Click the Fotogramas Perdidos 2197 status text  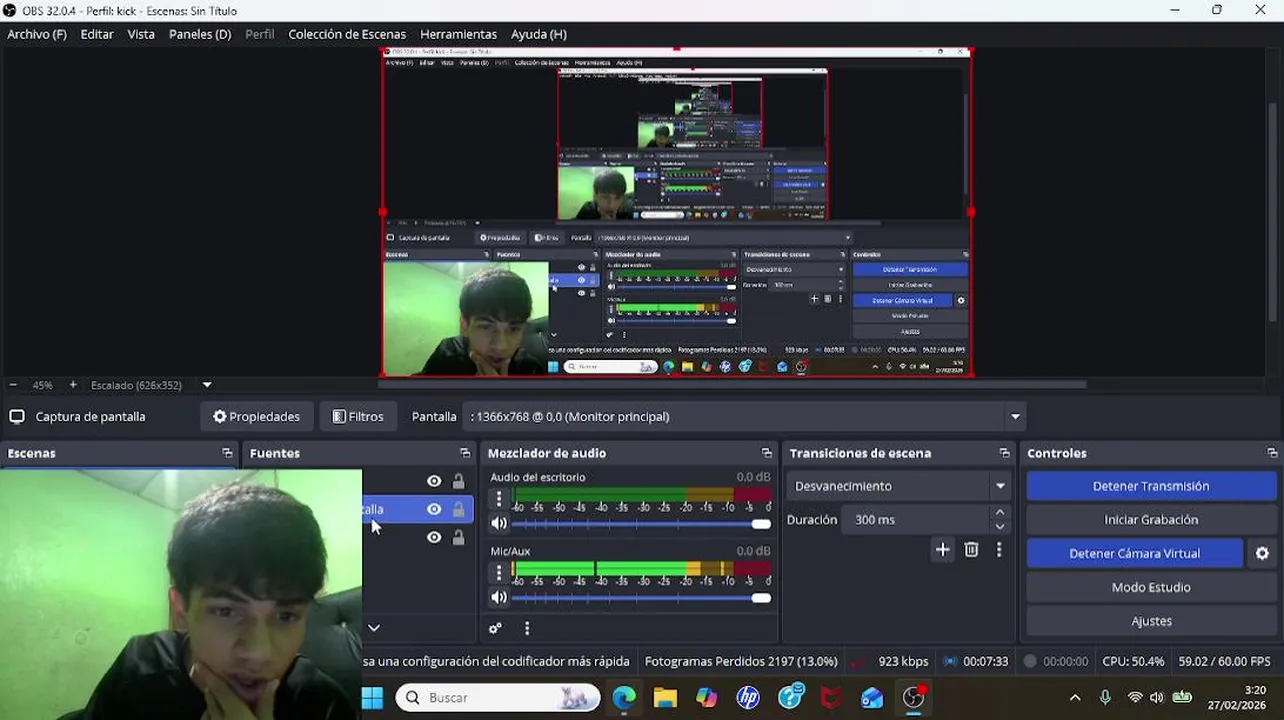(x=741, y=661)
